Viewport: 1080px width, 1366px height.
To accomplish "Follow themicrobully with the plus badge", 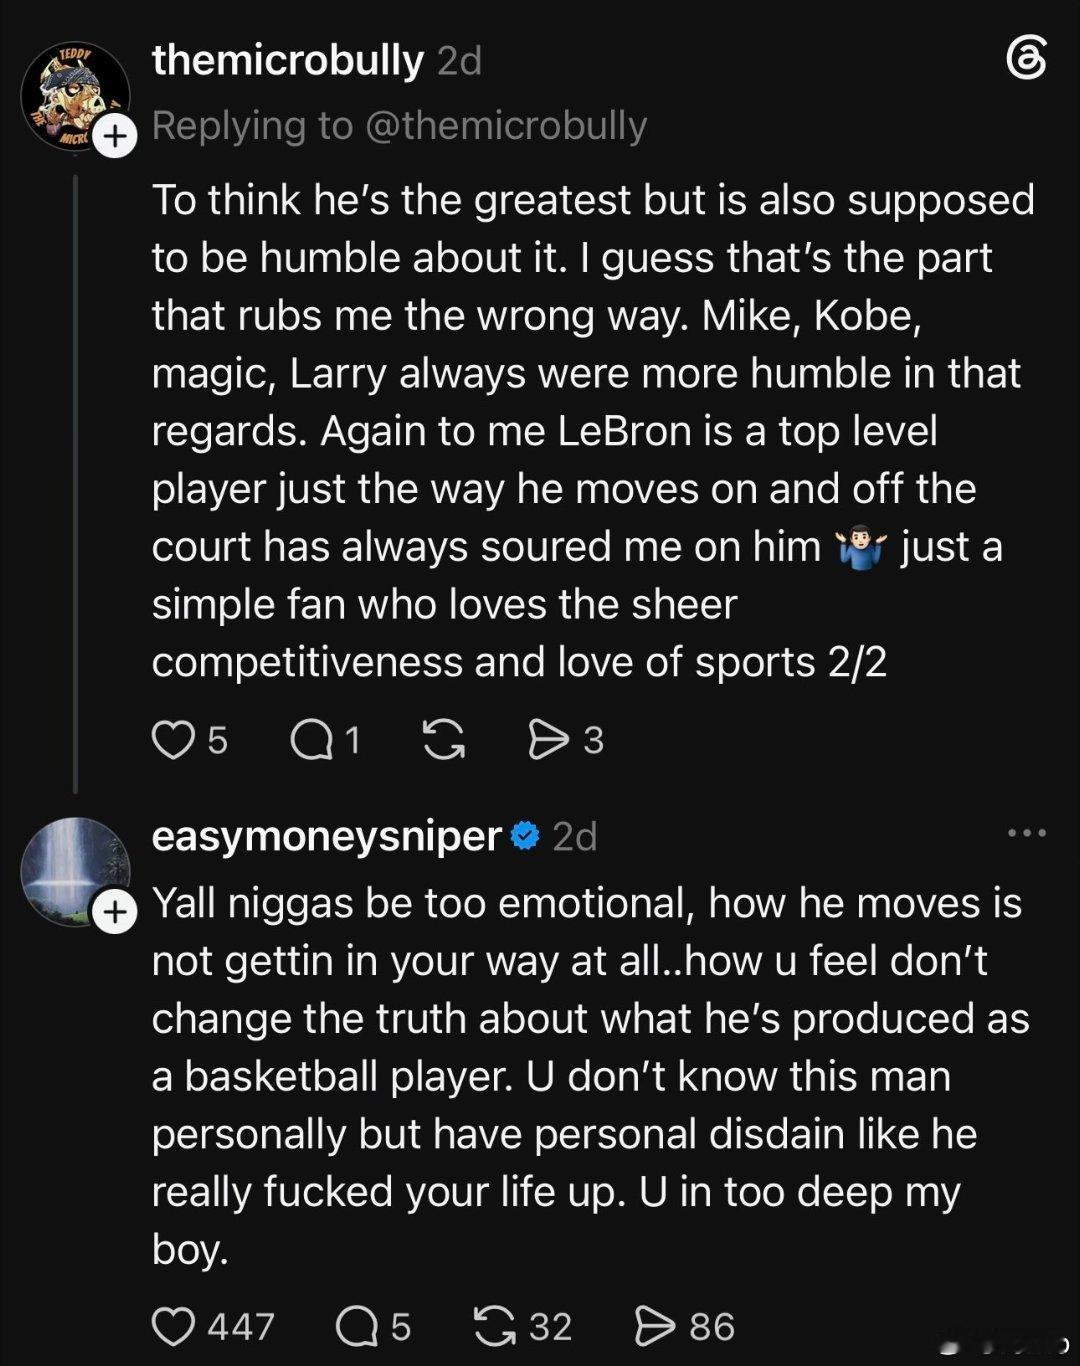I will tap(115, 135).
